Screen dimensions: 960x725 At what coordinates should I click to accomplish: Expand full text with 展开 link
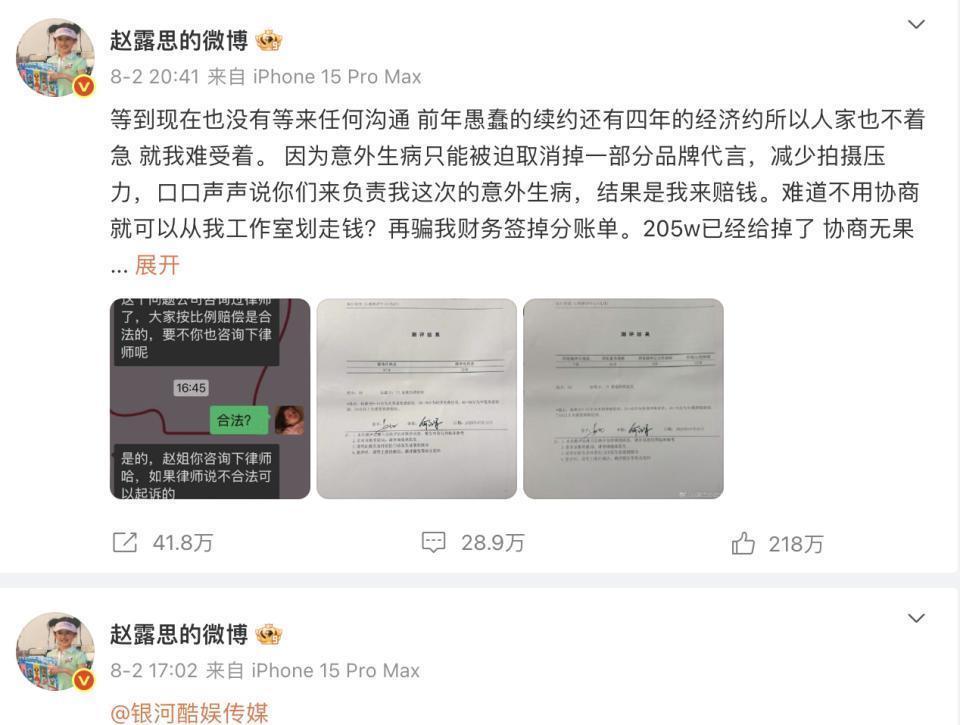point(157,265)
